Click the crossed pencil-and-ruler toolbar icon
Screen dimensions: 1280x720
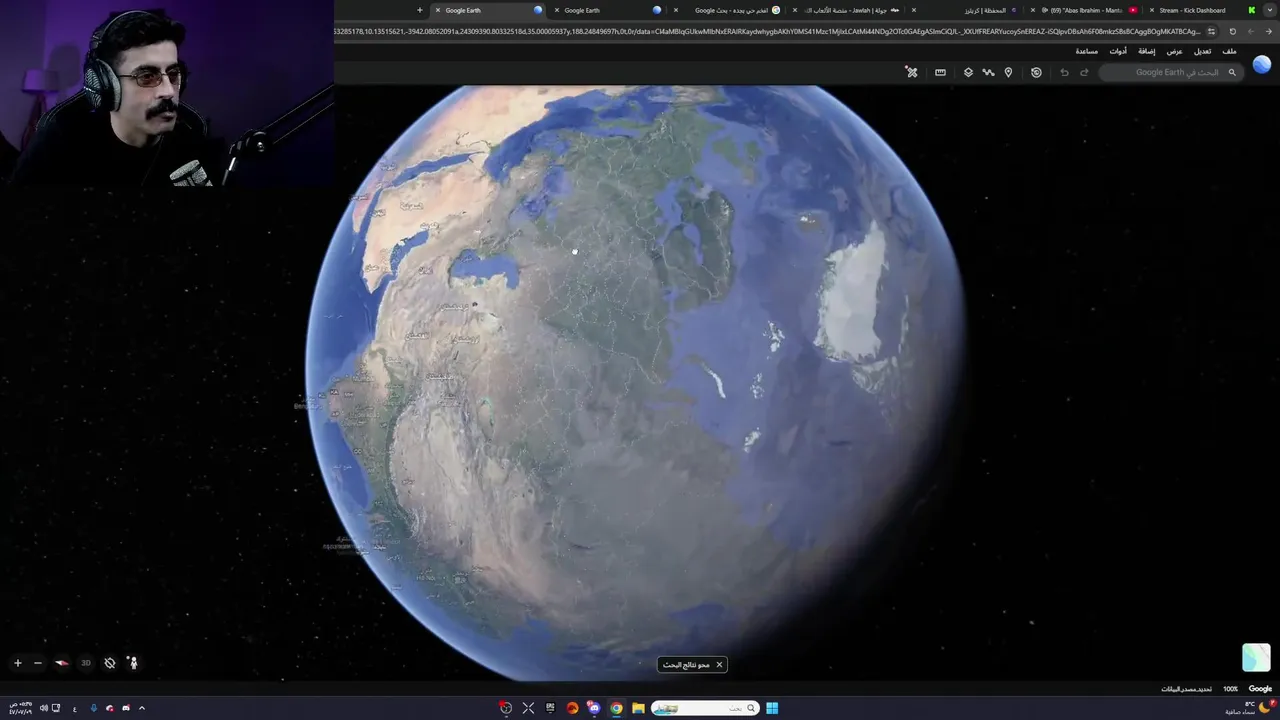click(x=912, y=72)
